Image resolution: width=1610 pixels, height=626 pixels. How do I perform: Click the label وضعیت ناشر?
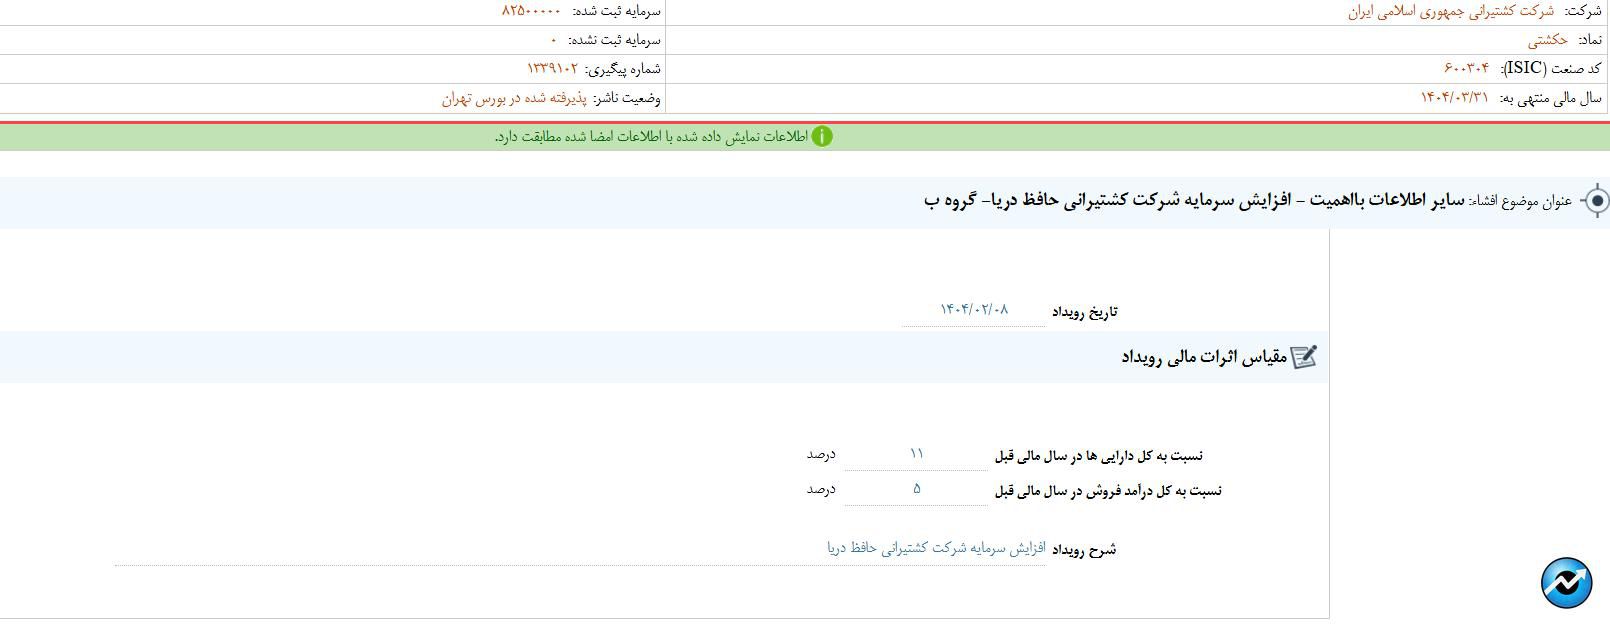(x=627, y=98)
